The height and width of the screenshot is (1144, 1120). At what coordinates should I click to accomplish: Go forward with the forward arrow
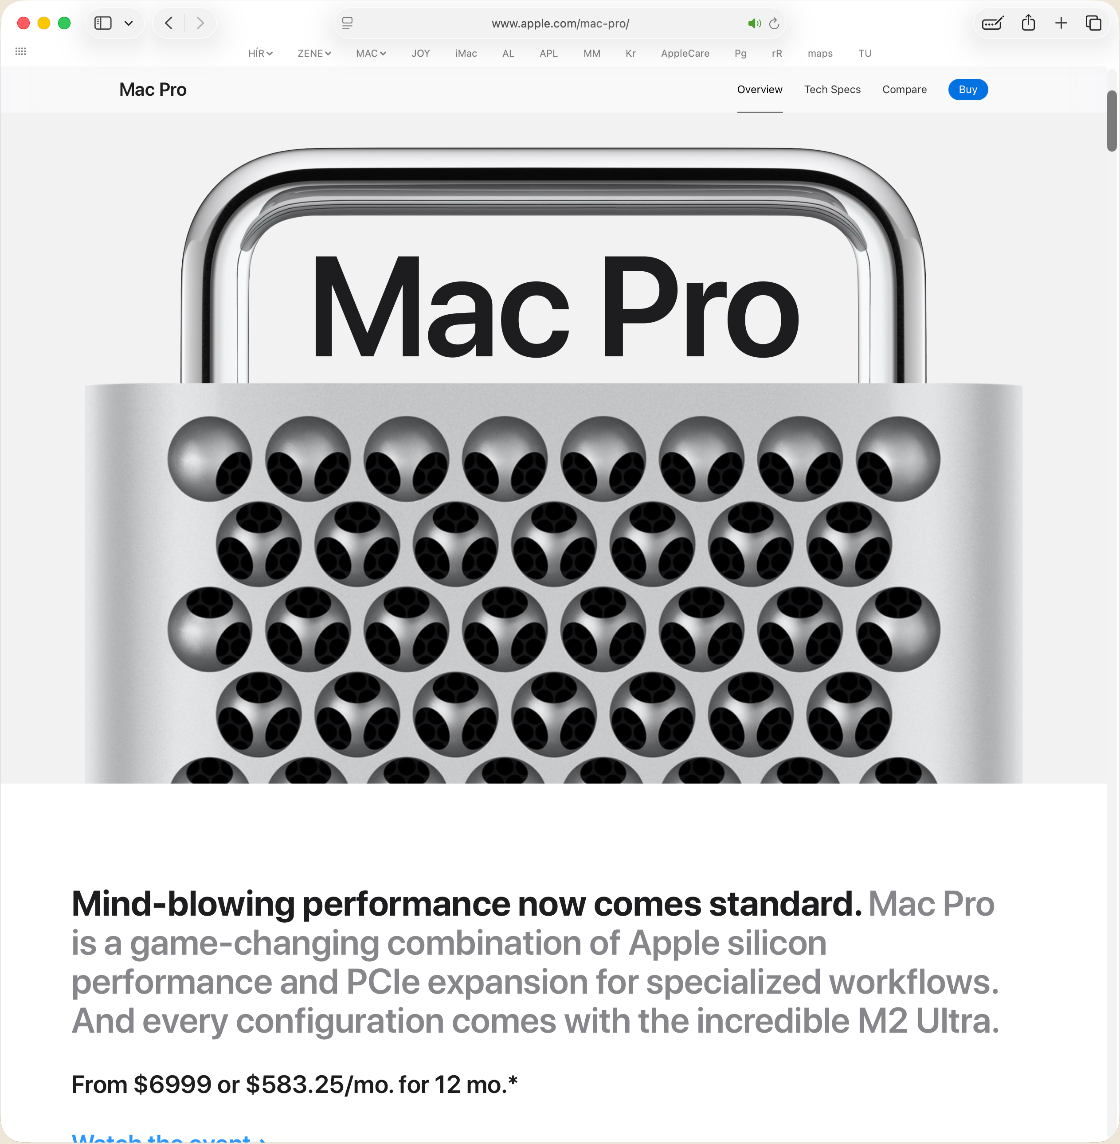coord(200,23)
